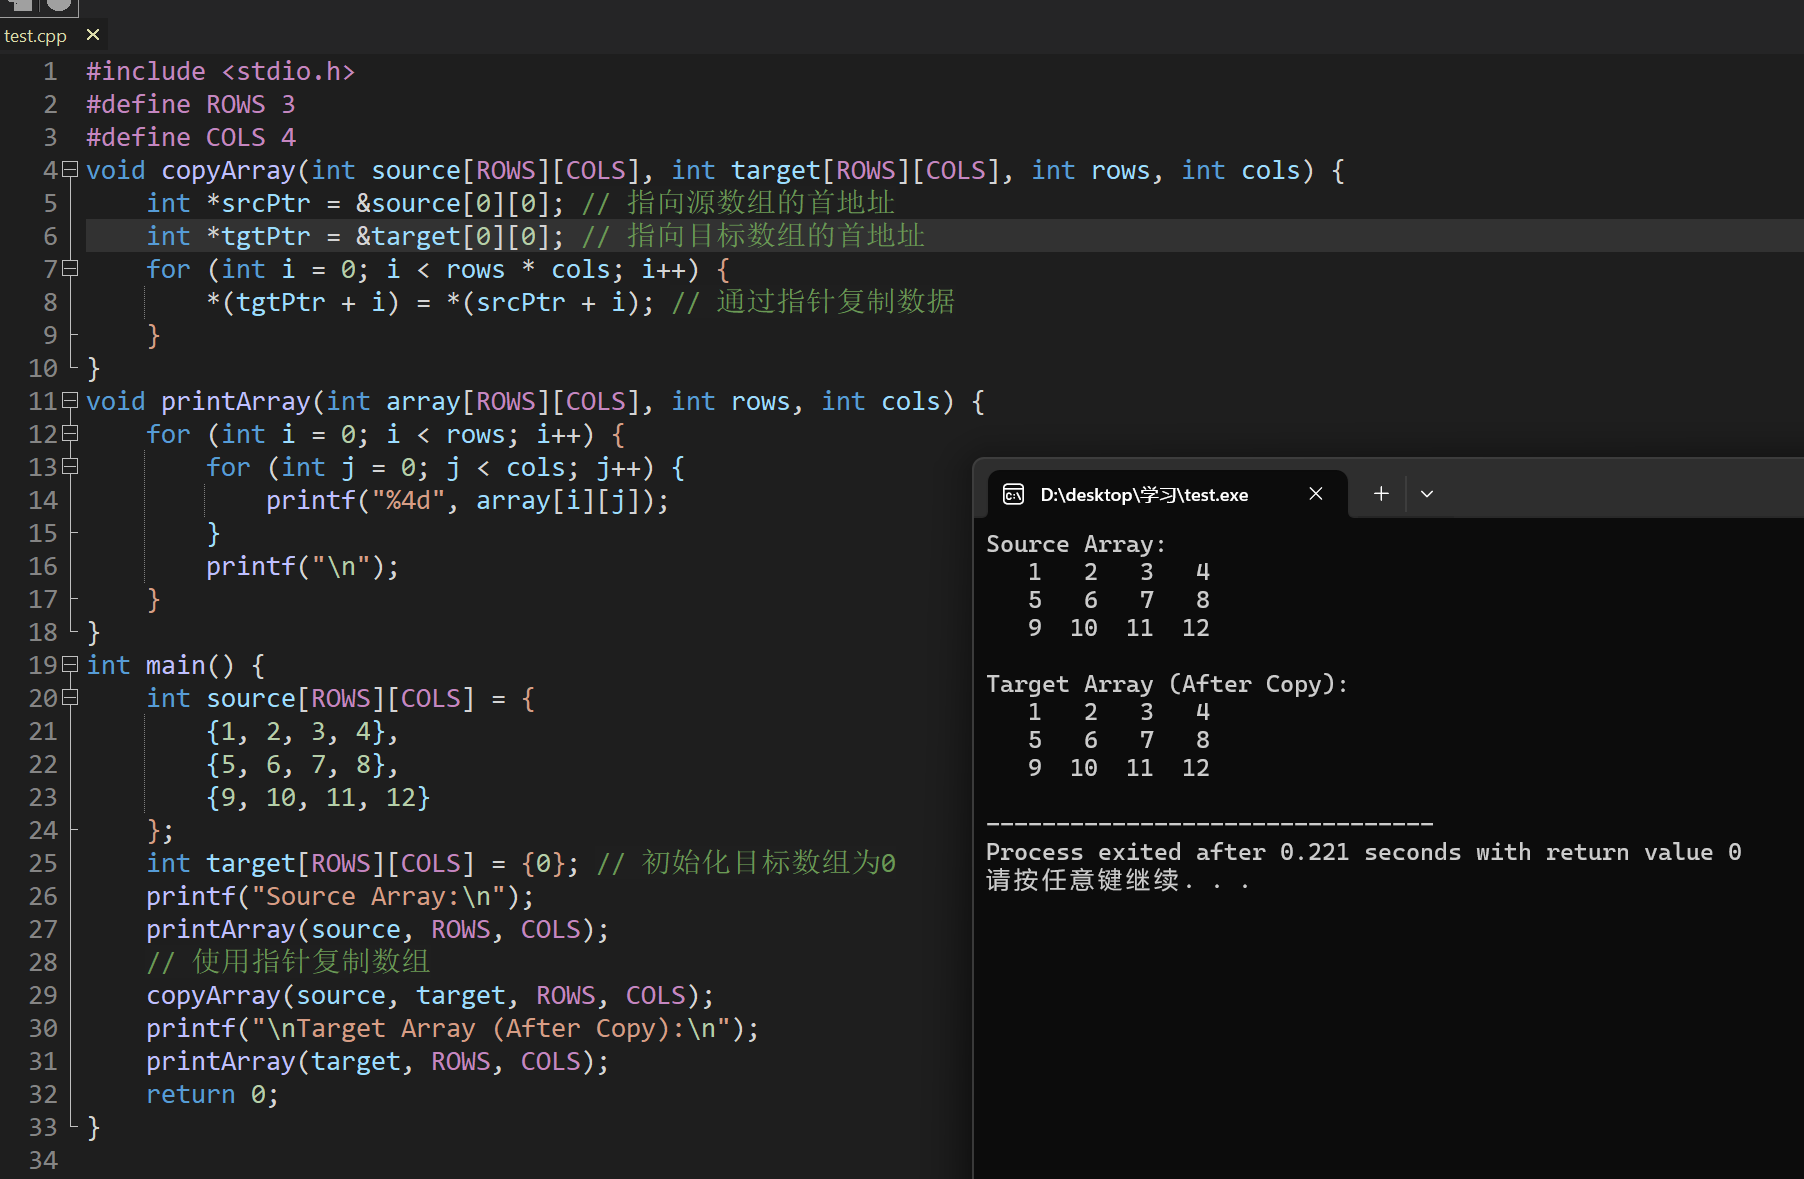Collapse the printArray function fold on line 11
This screenshot has width=1804, height=1179.
pyautogui.click(x=70, y=401)
